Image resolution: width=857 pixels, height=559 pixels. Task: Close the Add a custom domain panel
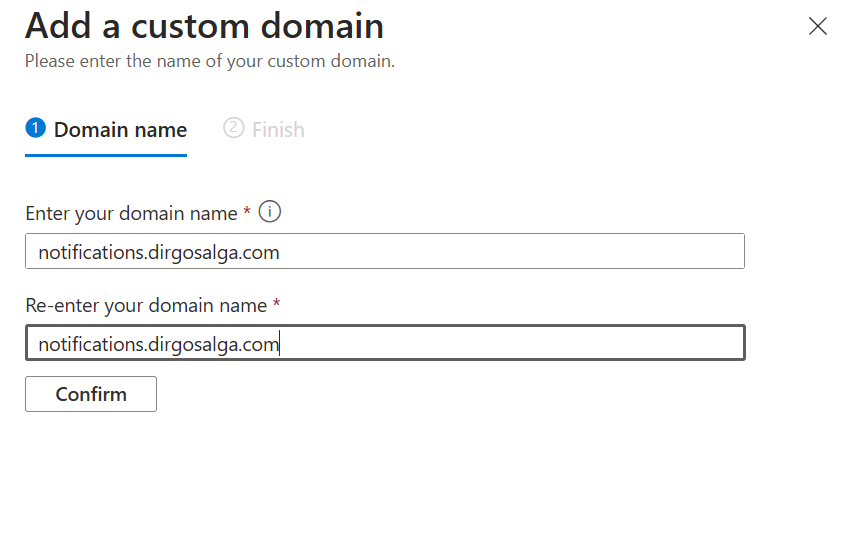[818, 27]
